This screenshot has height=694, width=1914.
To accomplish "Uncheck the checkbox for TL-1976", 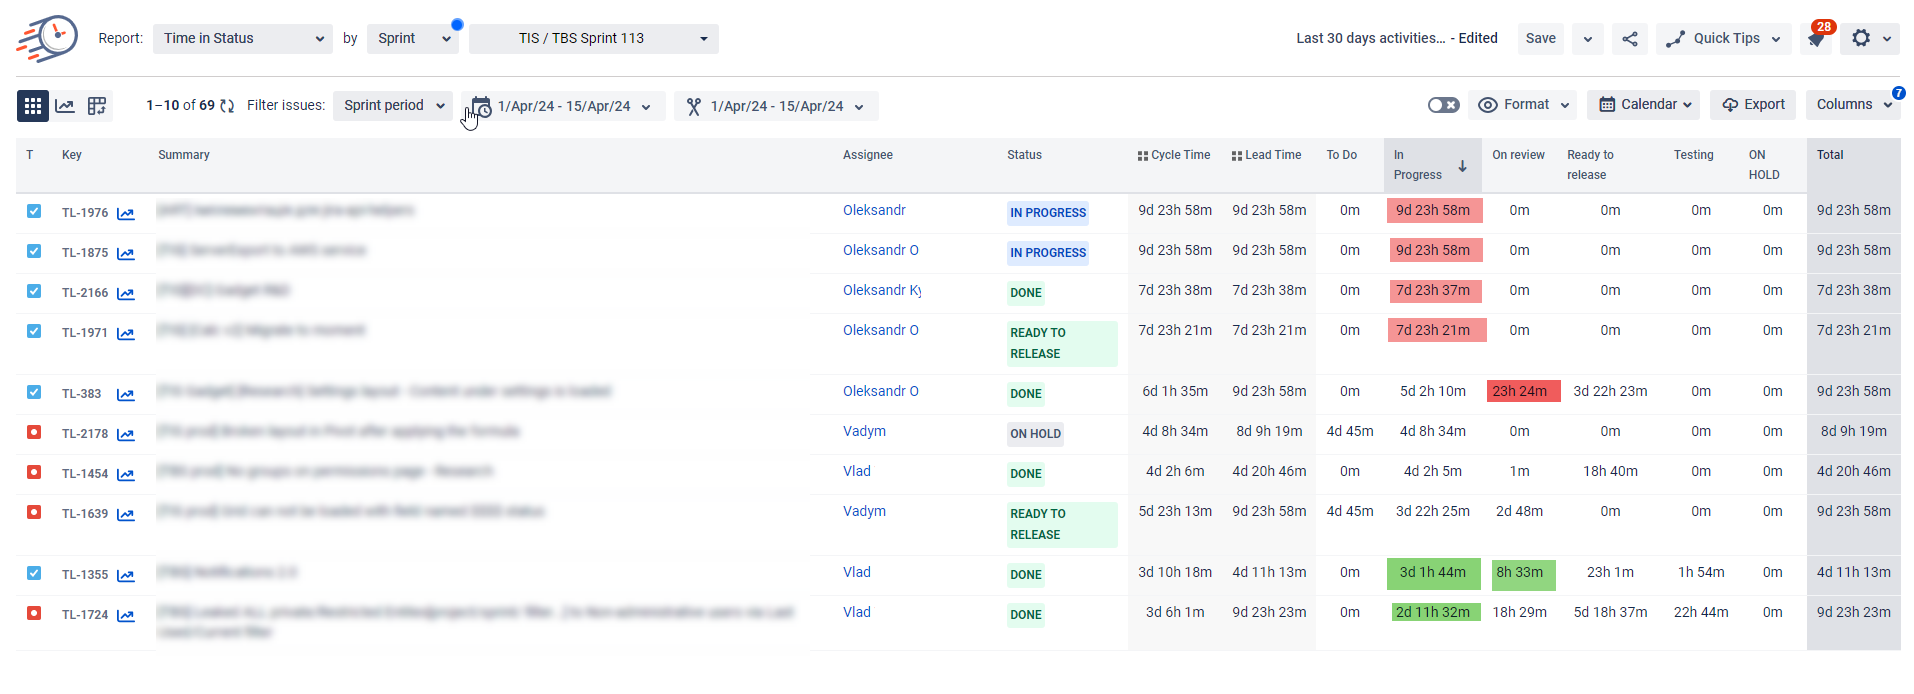I will 34,211.
